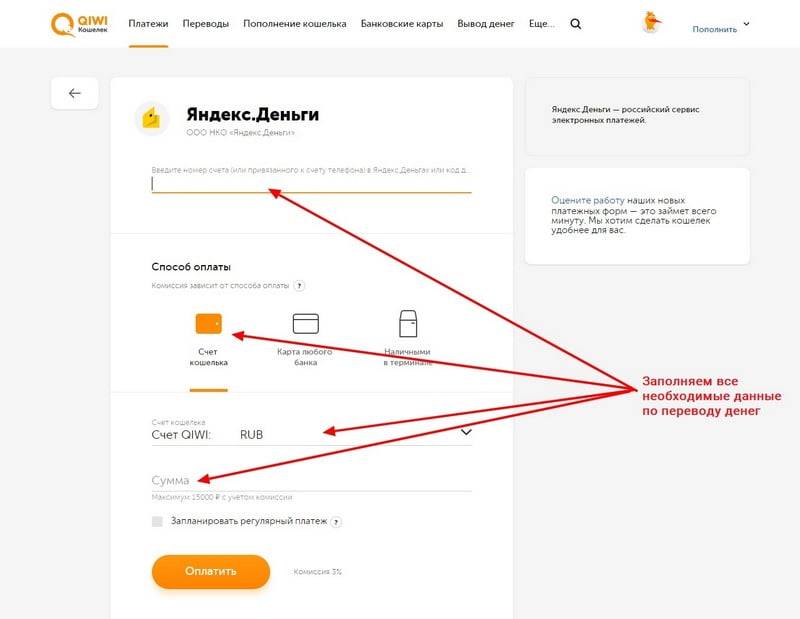Expand the Еще... menu
The height and width of the screenshot is (619, 800).
point(541,23)
